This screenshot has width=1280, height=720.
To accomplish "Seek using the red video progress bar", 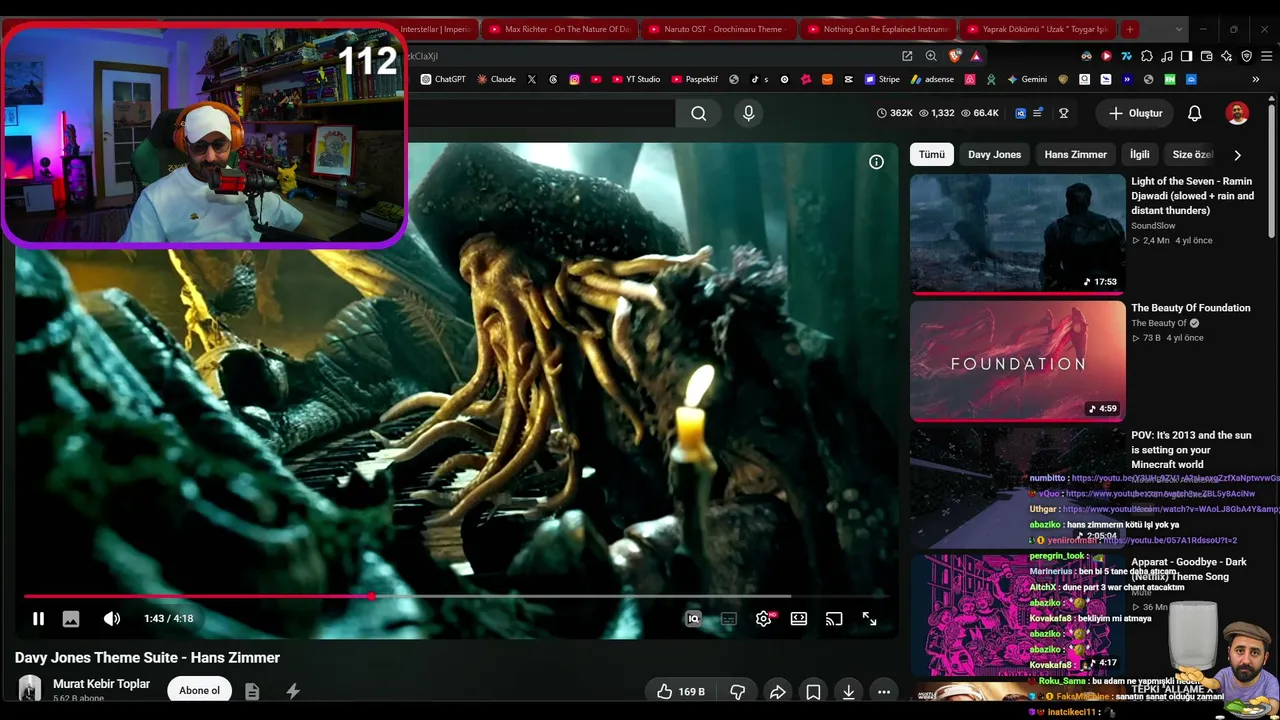I will pyautogui.click(x=457, y=596).
